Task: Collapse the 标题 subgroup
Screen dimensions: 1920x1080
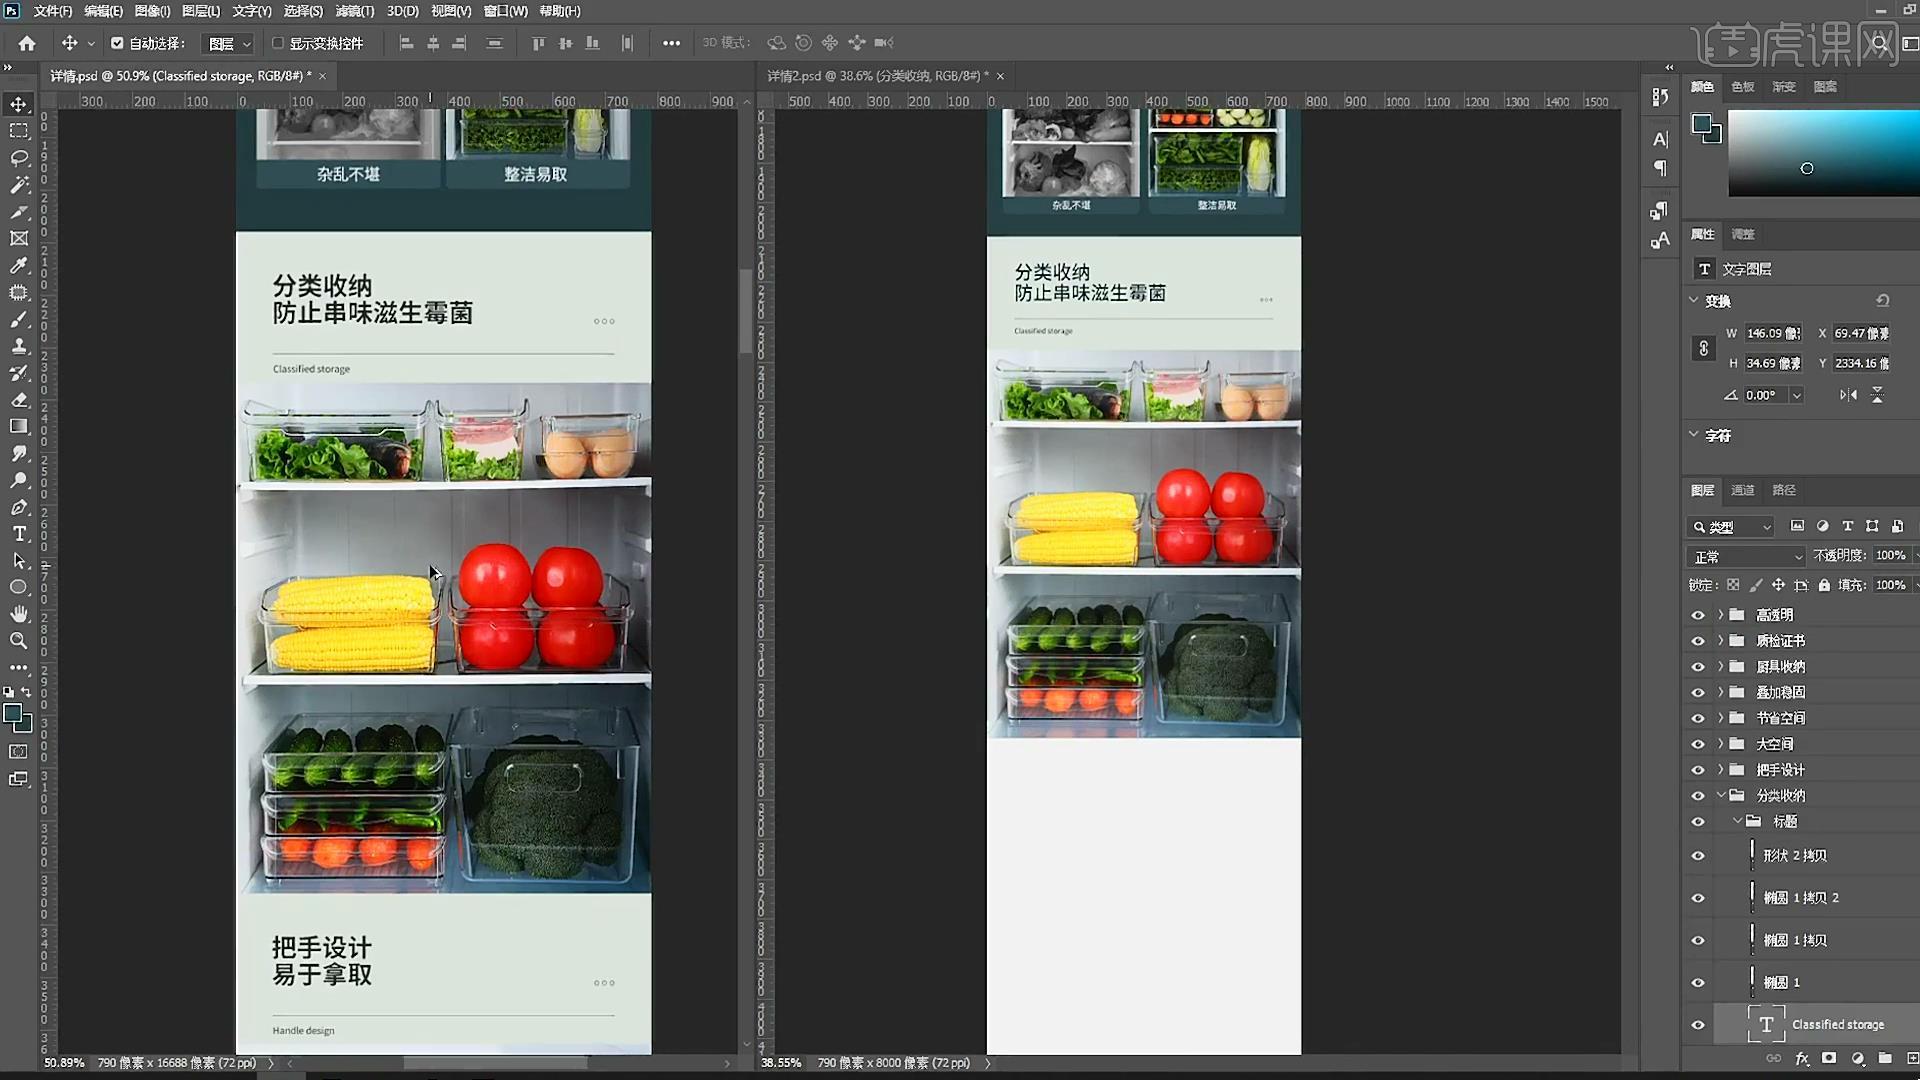Action: point(1737,821)
